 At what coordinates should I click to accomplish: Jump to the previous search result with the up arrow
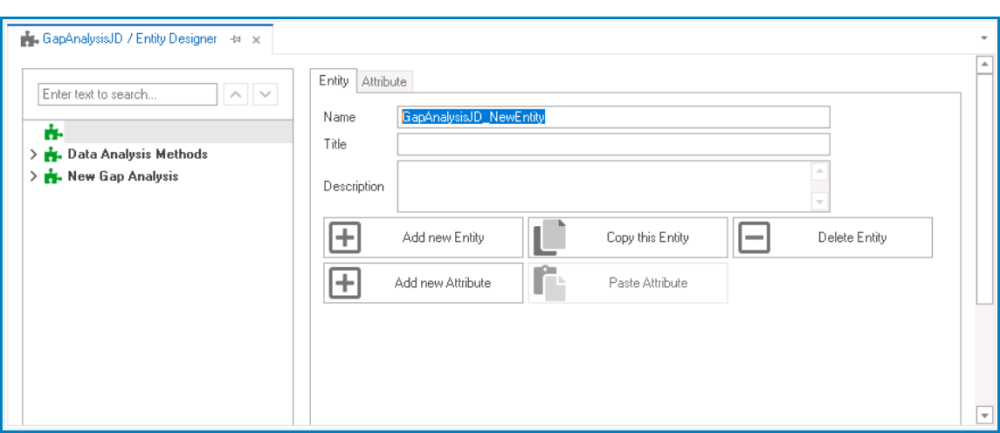click(x=235, y=94)
